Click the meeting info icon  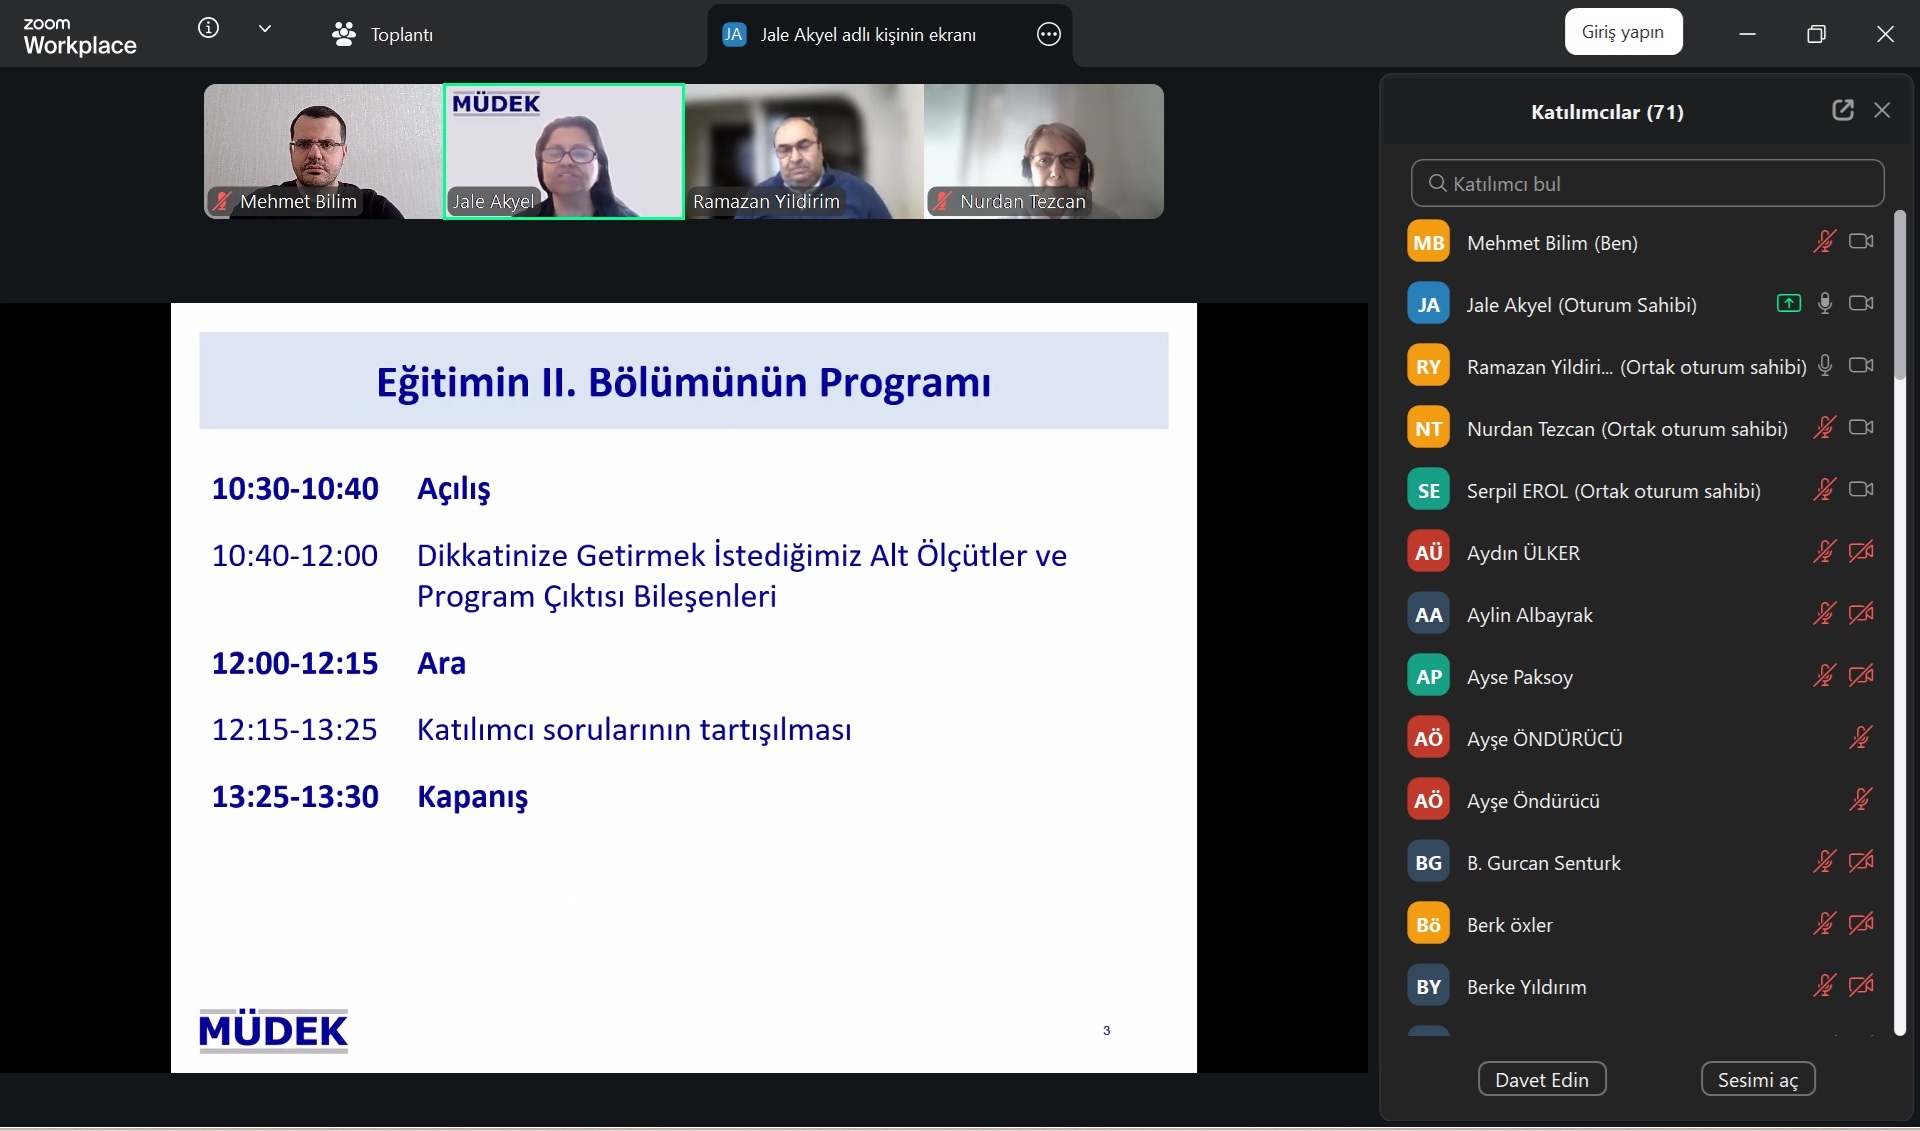208,29
